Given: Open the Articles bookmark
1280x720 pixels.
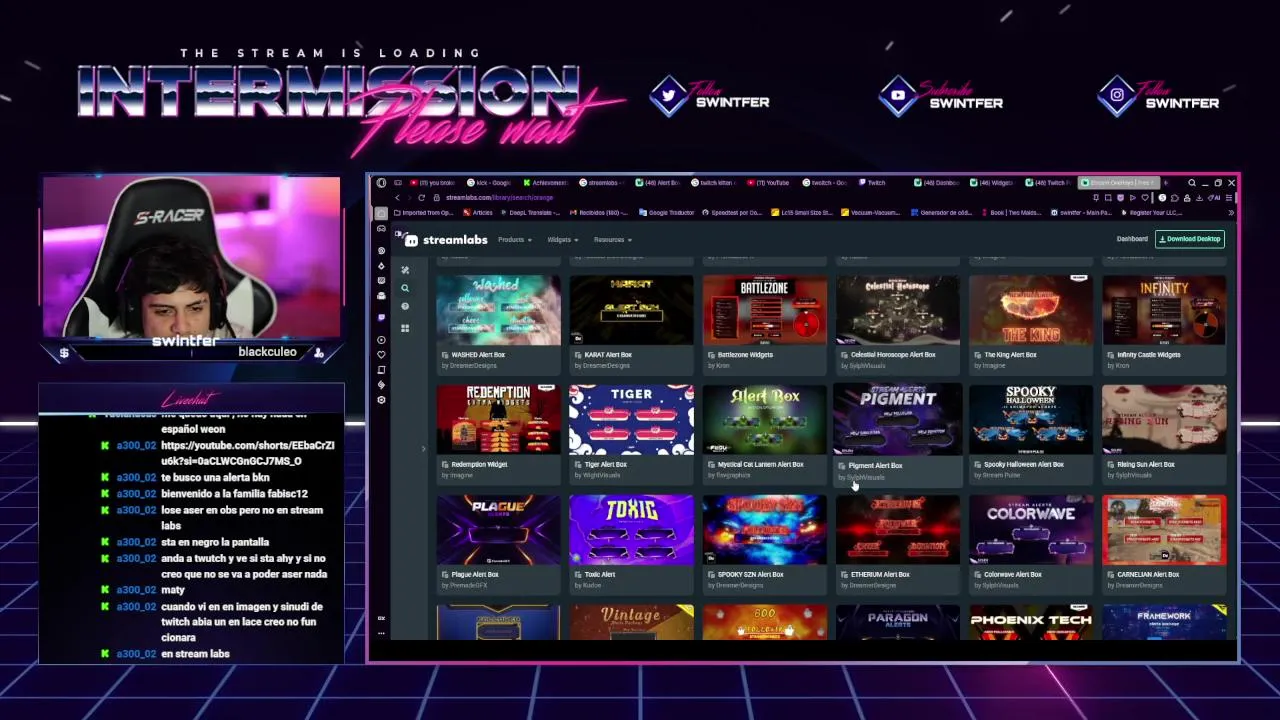Looking at the screenshot, I should (x=478, y=212).
